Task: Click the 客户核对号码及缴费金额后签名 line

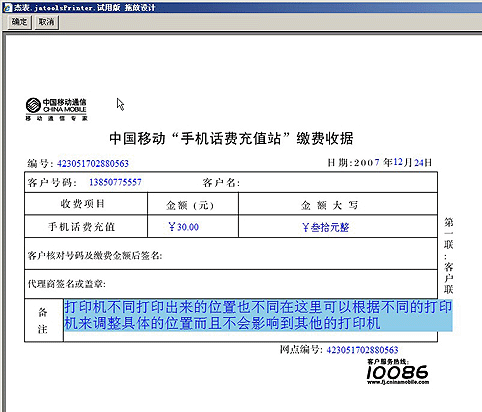Action: pos(95,256)
